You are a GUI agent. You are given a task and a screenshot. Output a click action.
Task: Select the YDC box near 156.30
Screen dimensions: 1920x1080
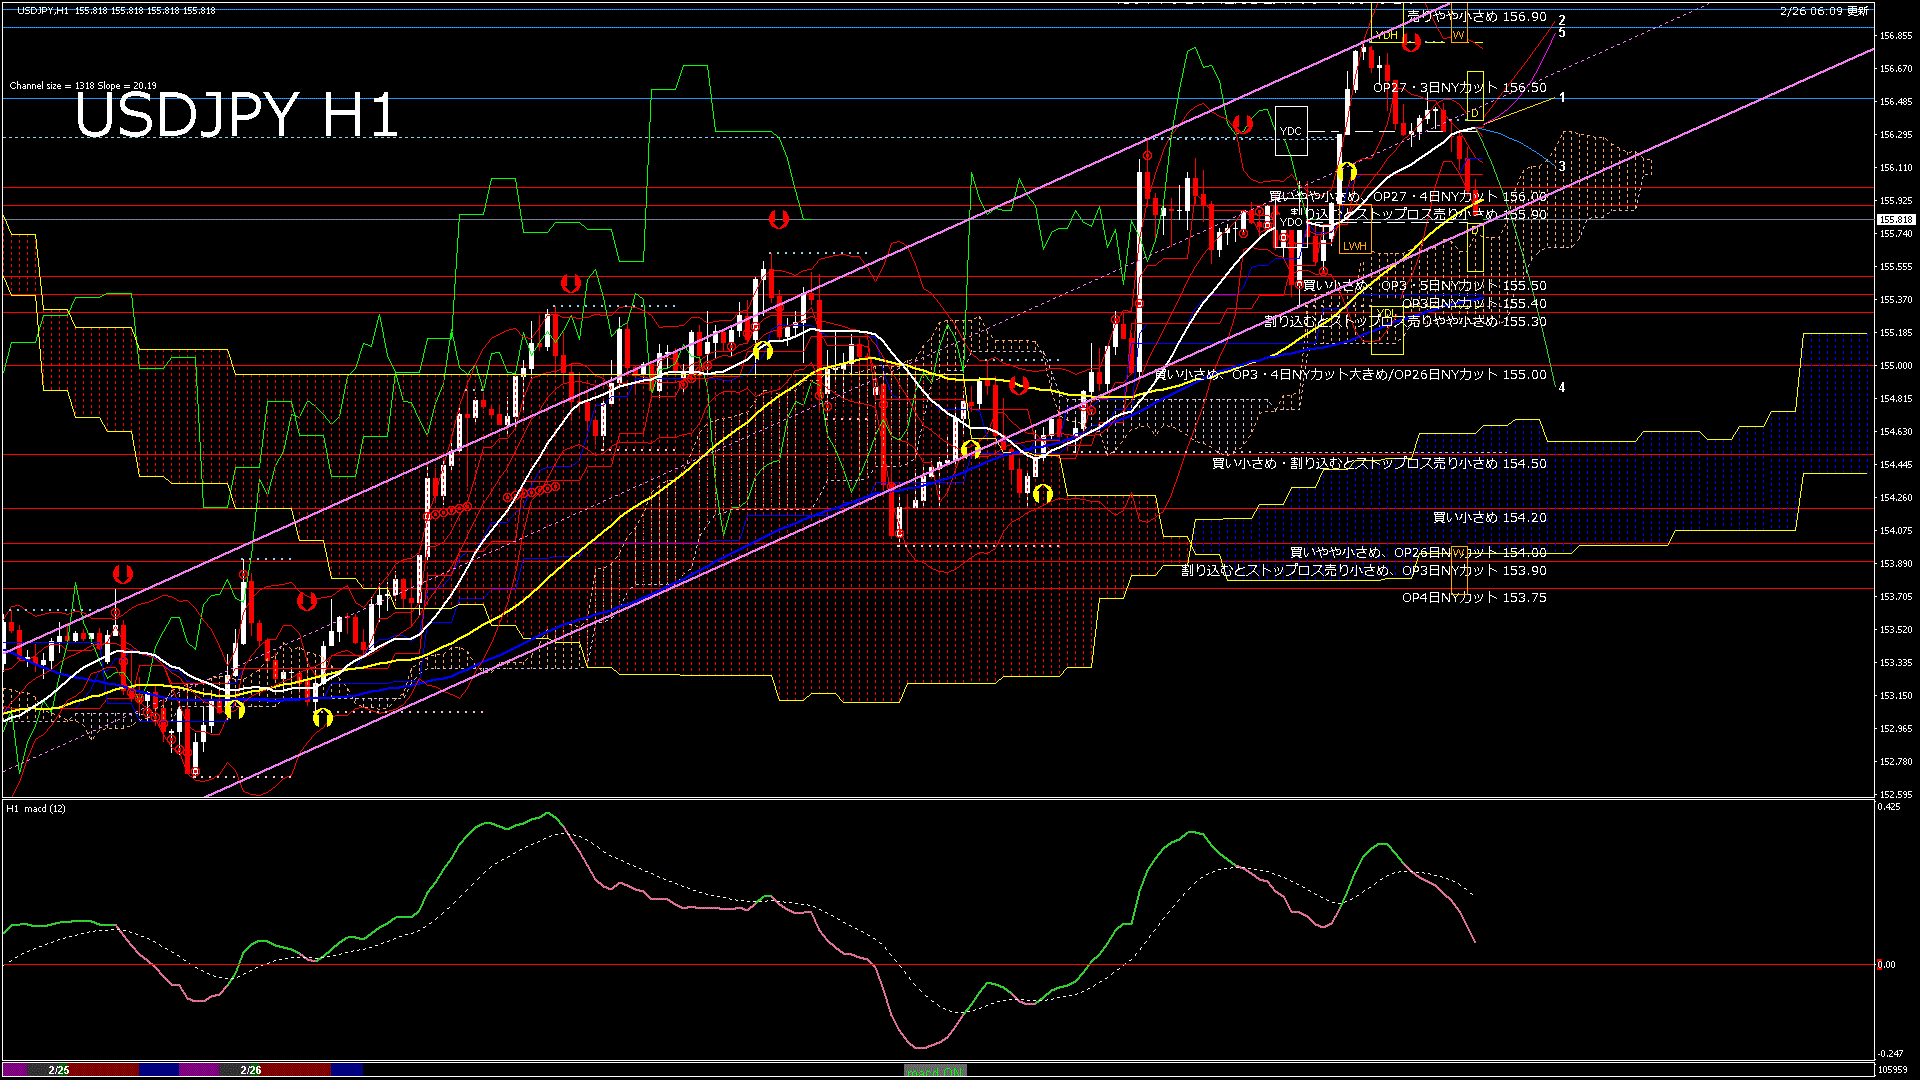[x=1291, y=131]
